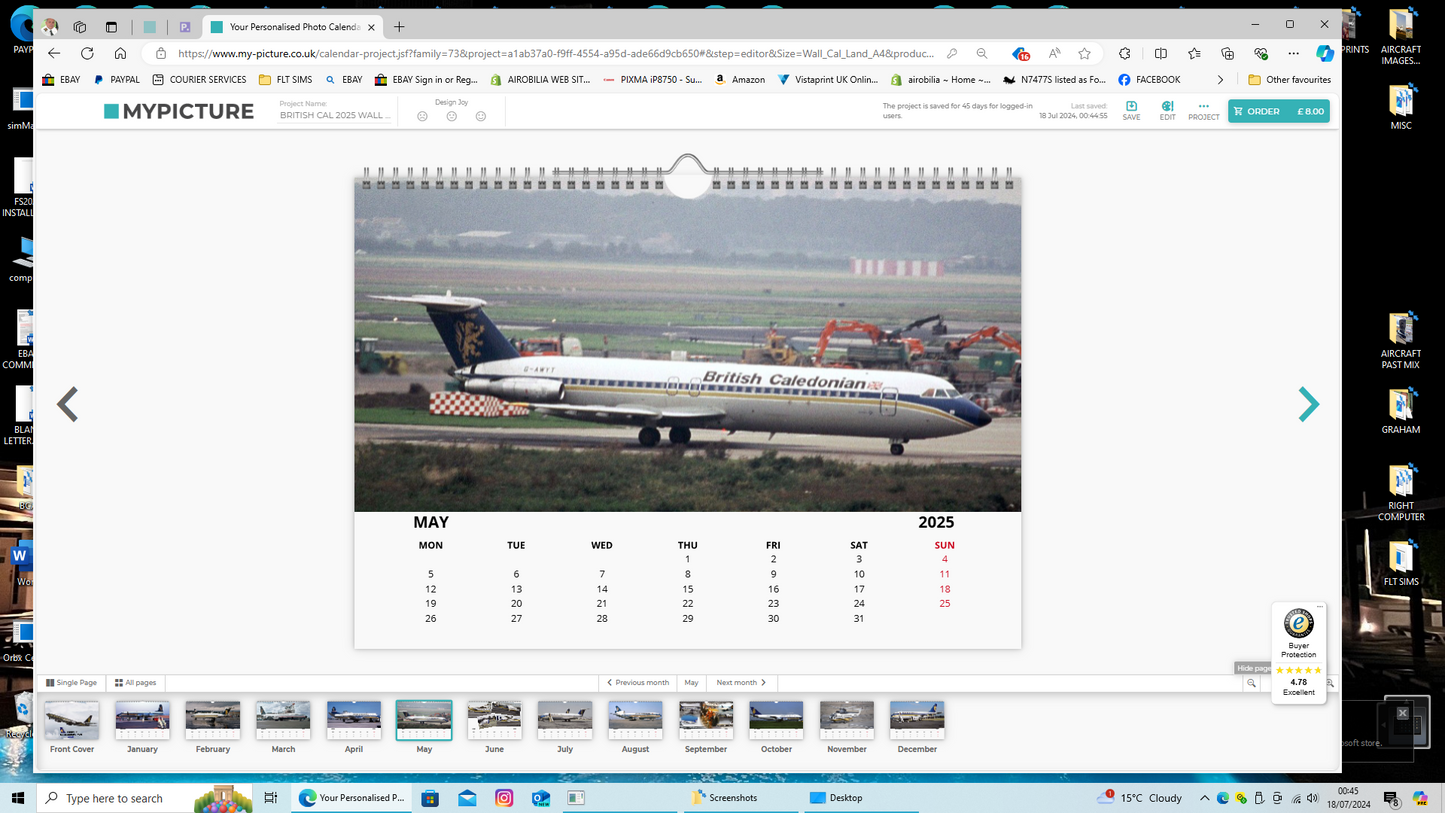Viewport: 1445px width, 813px height.
Task: Select the September page thumbnail
Action: [706, 721]
